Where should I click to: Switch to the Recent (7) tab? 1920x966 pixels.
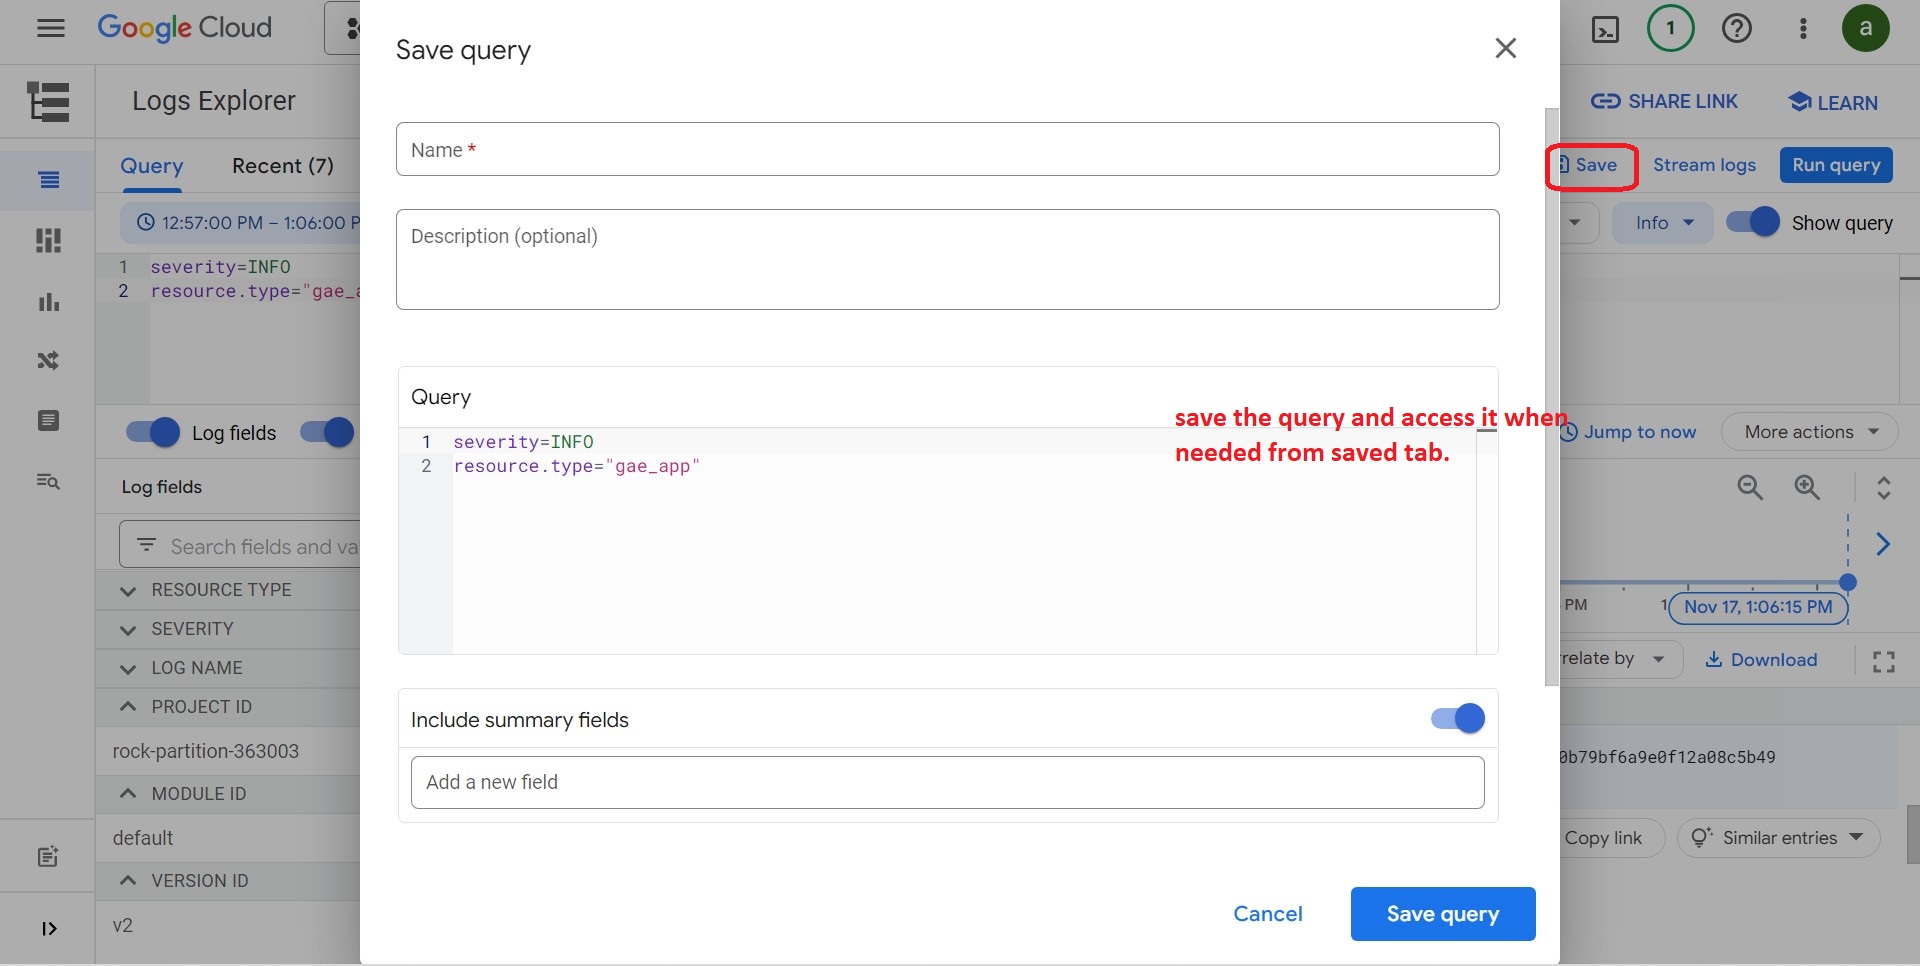coord(282,166)
